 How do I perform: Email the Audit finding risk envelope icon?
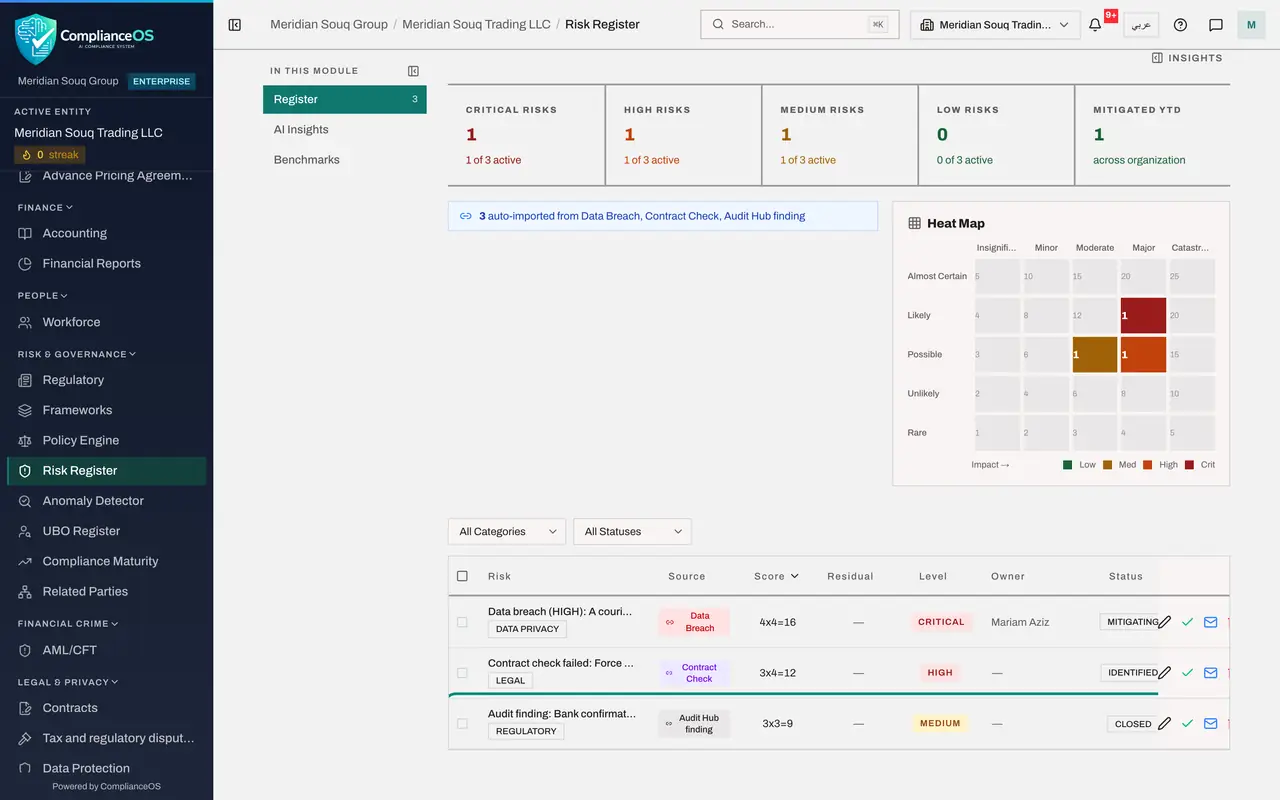pos(1210,724)
